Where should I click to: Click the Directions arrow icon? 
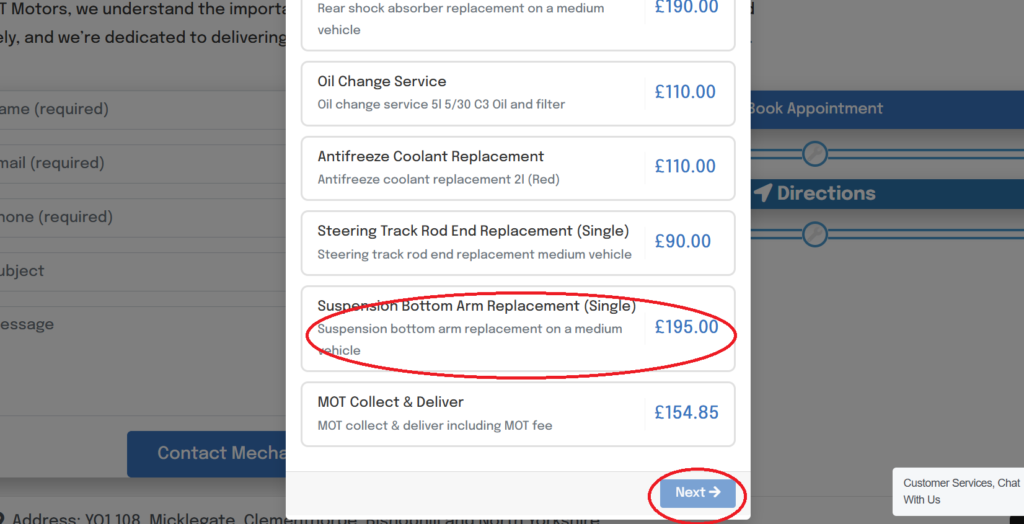click(x=763, y=193)
